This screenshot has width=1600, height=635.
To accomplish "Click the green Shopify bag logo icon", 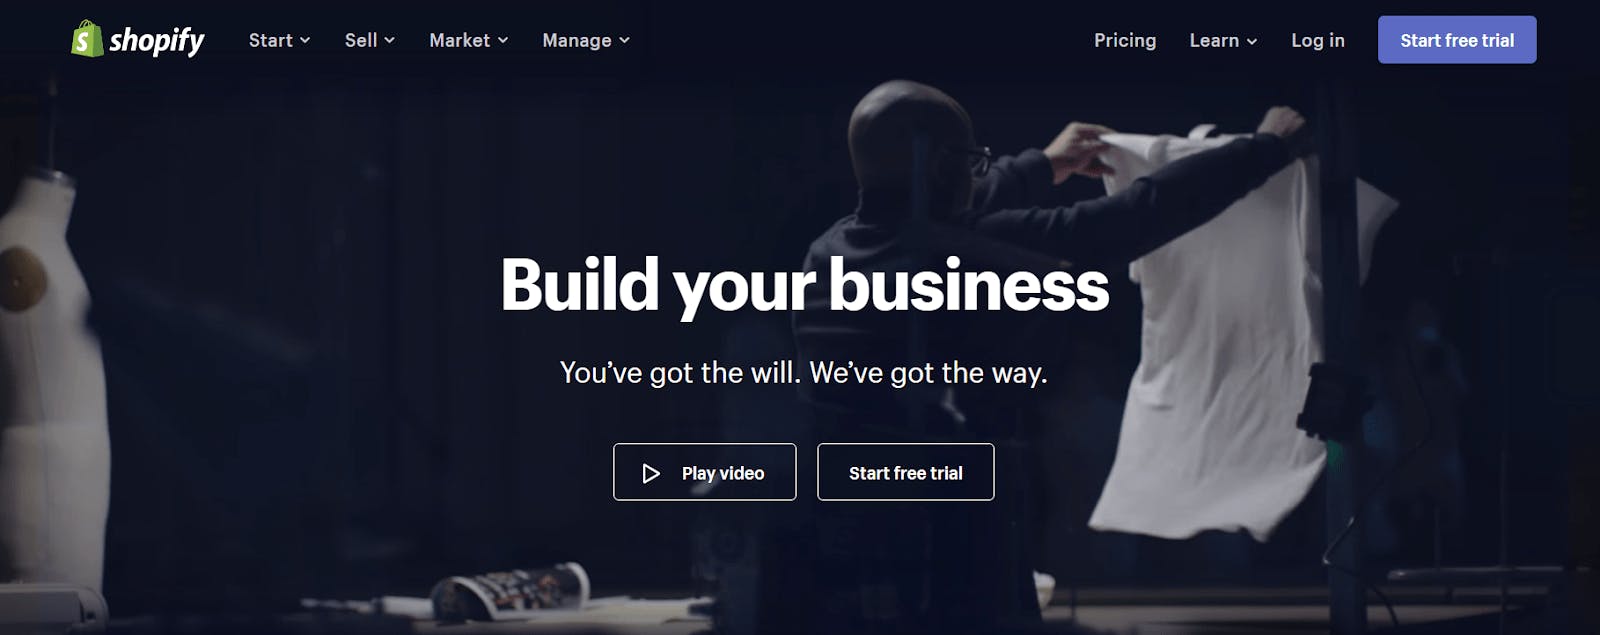I will (87, 39).
